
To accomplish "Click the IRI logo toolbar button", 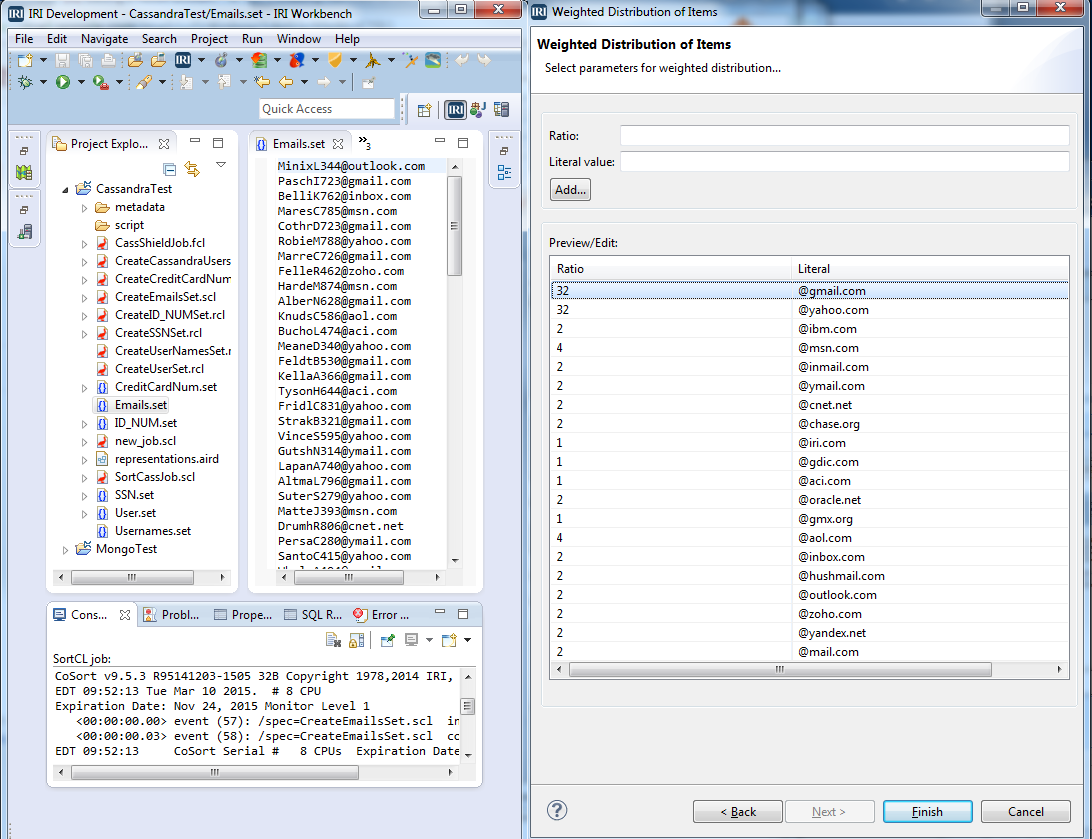I will [x=183, y=61].
